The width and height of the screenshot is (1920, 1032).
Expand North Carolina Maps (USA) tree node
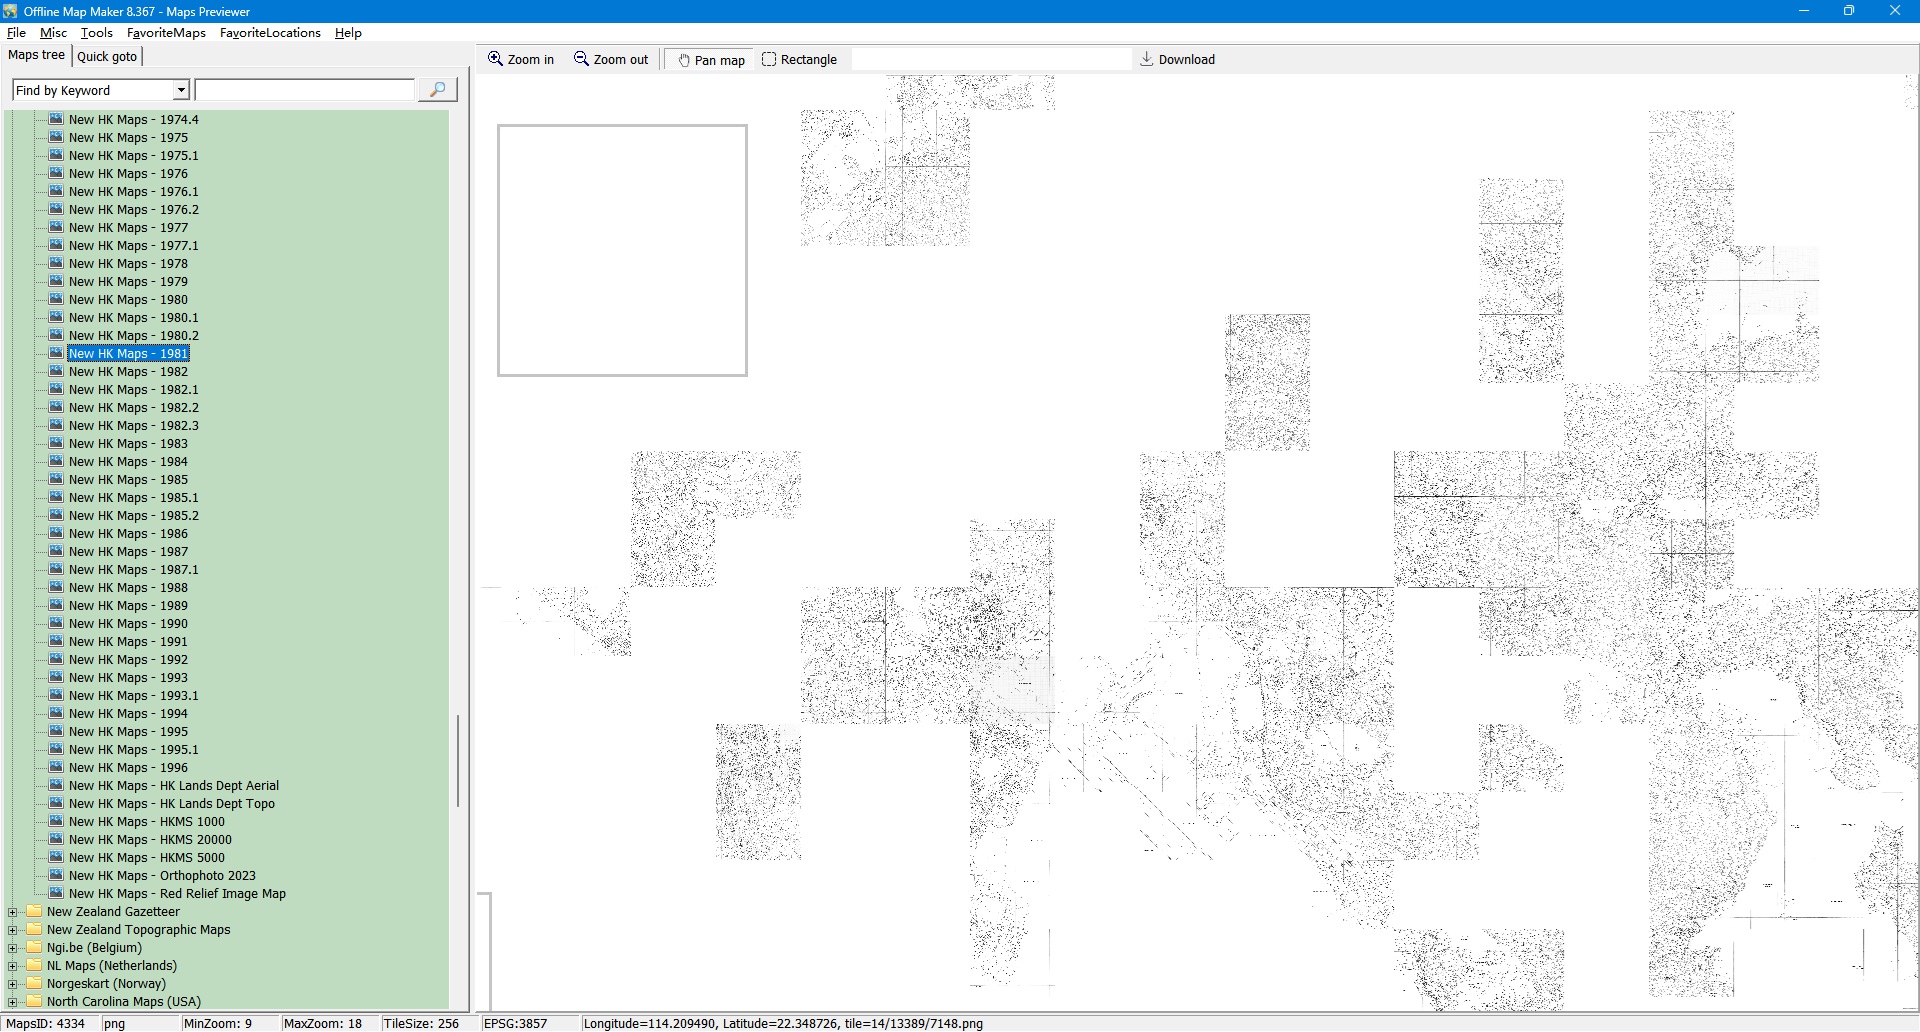tap(13, 1002)
